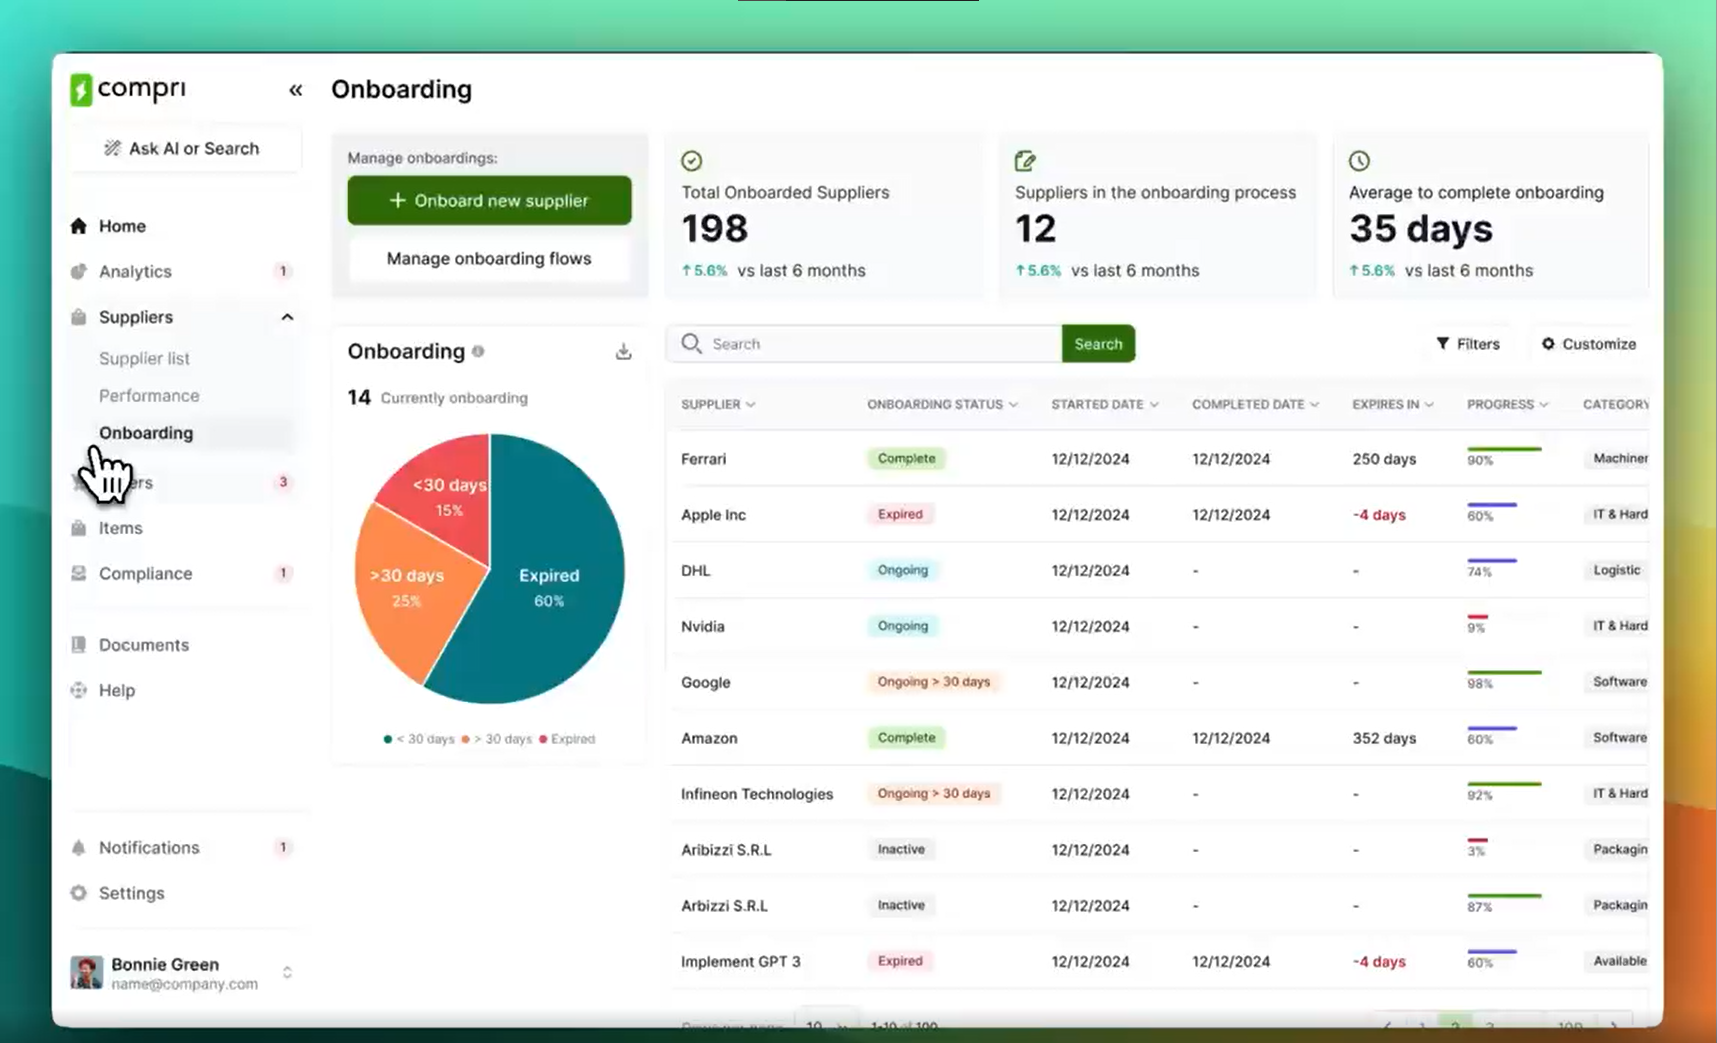Open Compliance via its sidebar icon
Screen dimensions: 1717x1043
79,574
